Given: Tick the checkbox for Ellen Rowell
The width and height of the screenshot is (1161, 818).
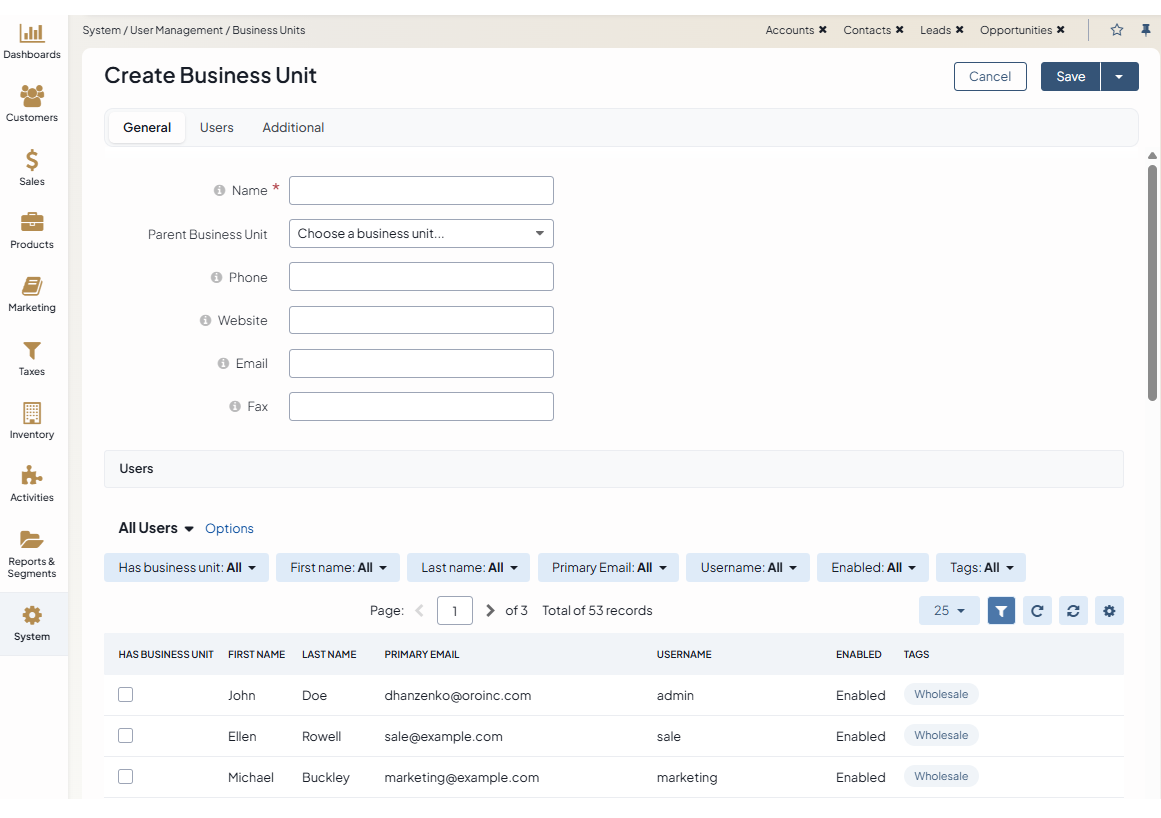Looking at the screenshot, I should (125, 736).
